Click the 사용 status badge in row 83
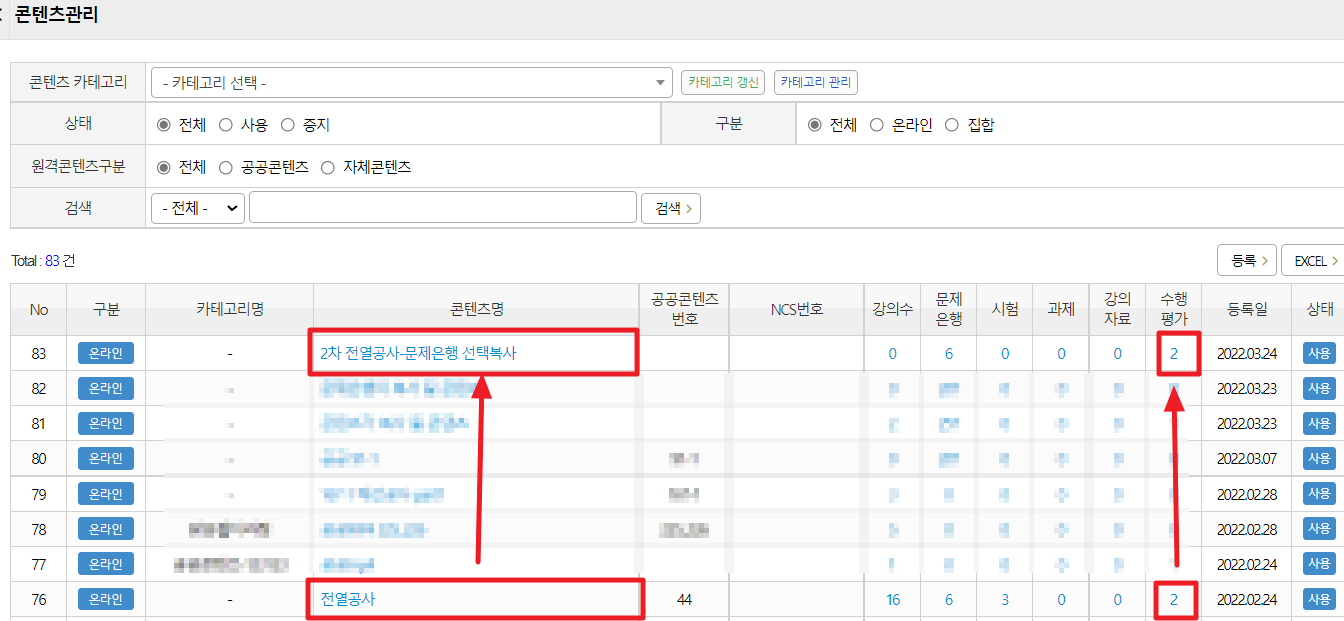The height and width of the screenshot is (621, 1344). [x=1318, y=353]
